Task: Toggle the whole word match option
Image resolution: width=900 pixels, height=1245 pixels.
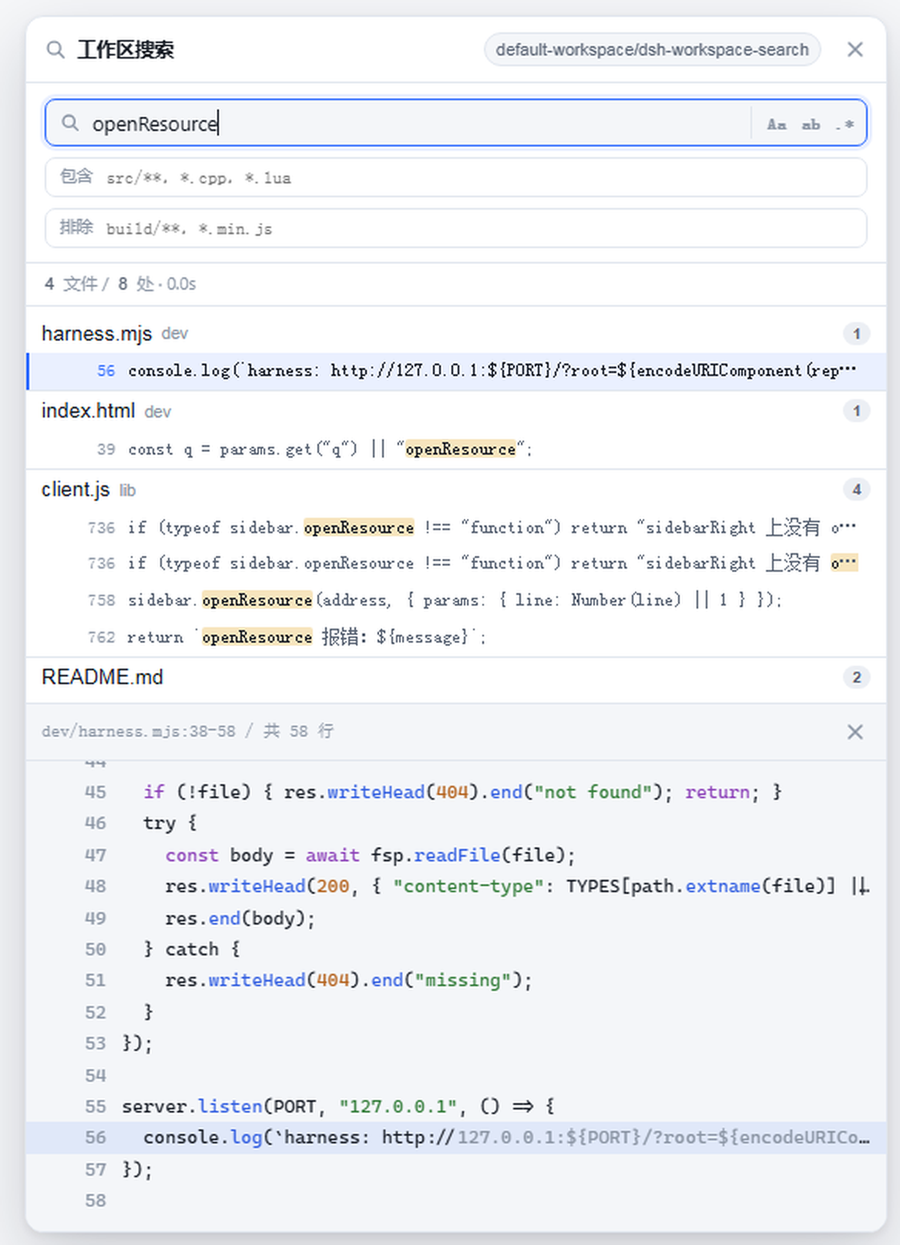Action: [811, 124]
